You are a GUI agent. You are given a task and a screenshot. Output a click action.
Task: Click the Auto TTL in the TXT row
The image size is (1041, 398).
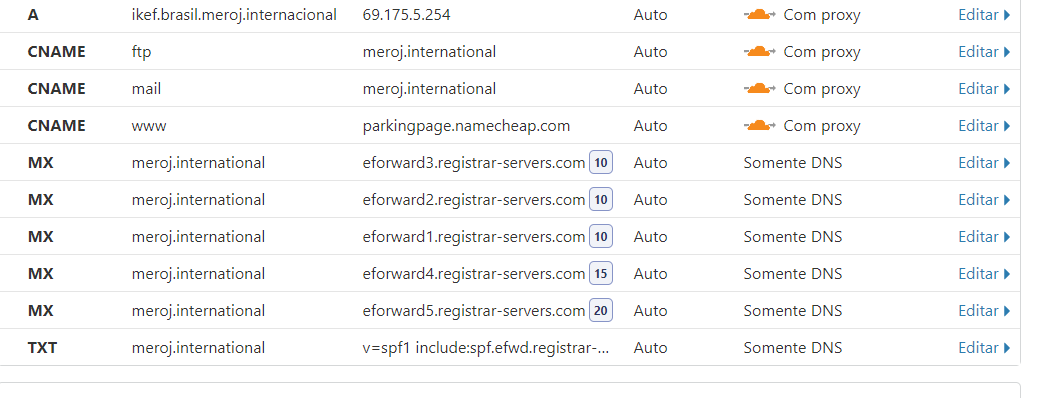point(650,348)
